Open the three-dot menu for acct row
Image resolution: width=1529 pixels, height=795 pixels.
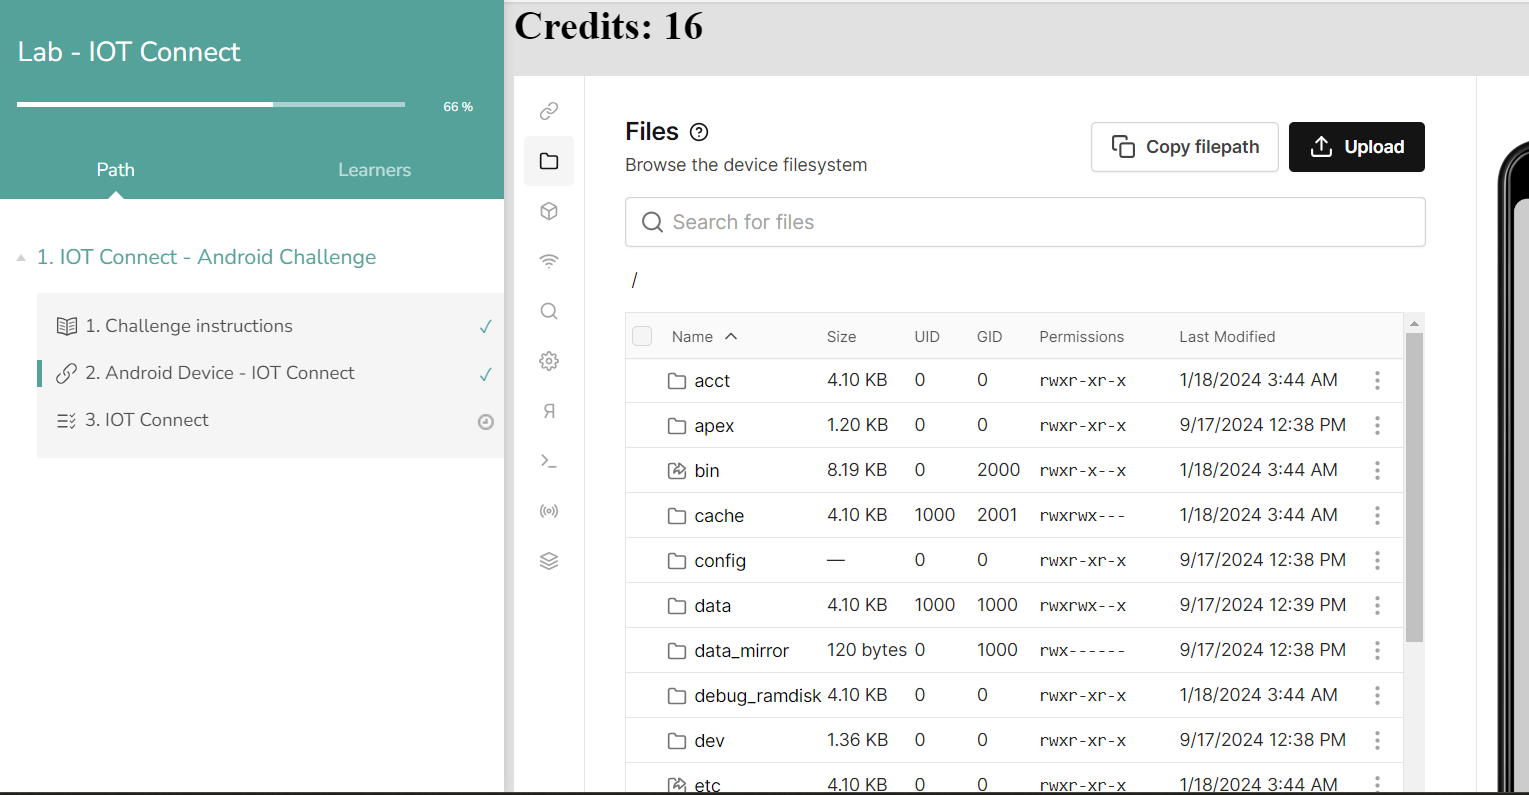pyautogui.click(x=1377, y=380)
